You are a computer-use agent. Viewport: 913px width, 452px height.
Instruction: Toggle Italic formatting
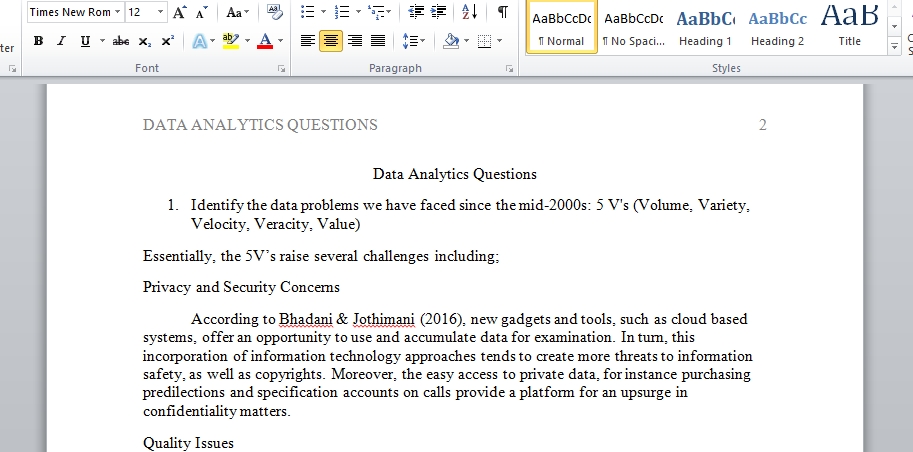(61, 41)
